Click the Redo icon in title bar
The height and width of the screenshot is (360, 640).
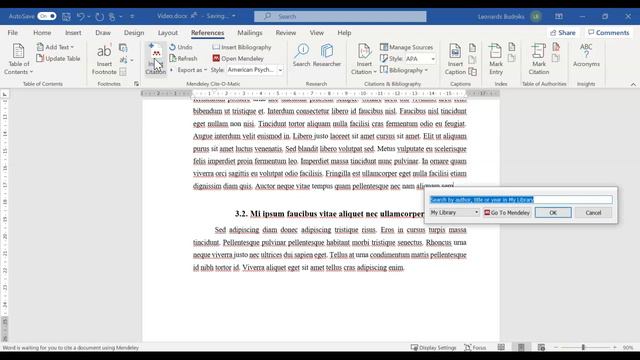tap(99, 16)
